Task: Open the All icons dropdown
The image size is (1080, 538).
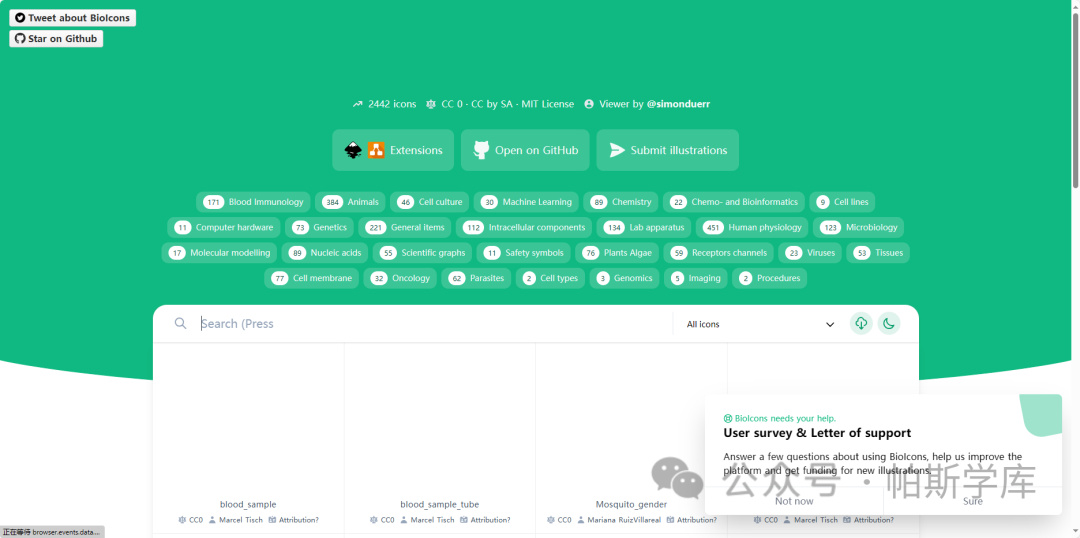Action: tap(760, 324)
